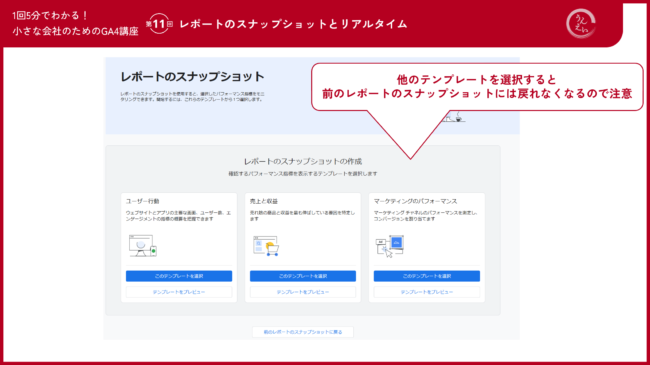Preview the ユーザー行動 template
The image size is (650, 365).
[179, 292]
